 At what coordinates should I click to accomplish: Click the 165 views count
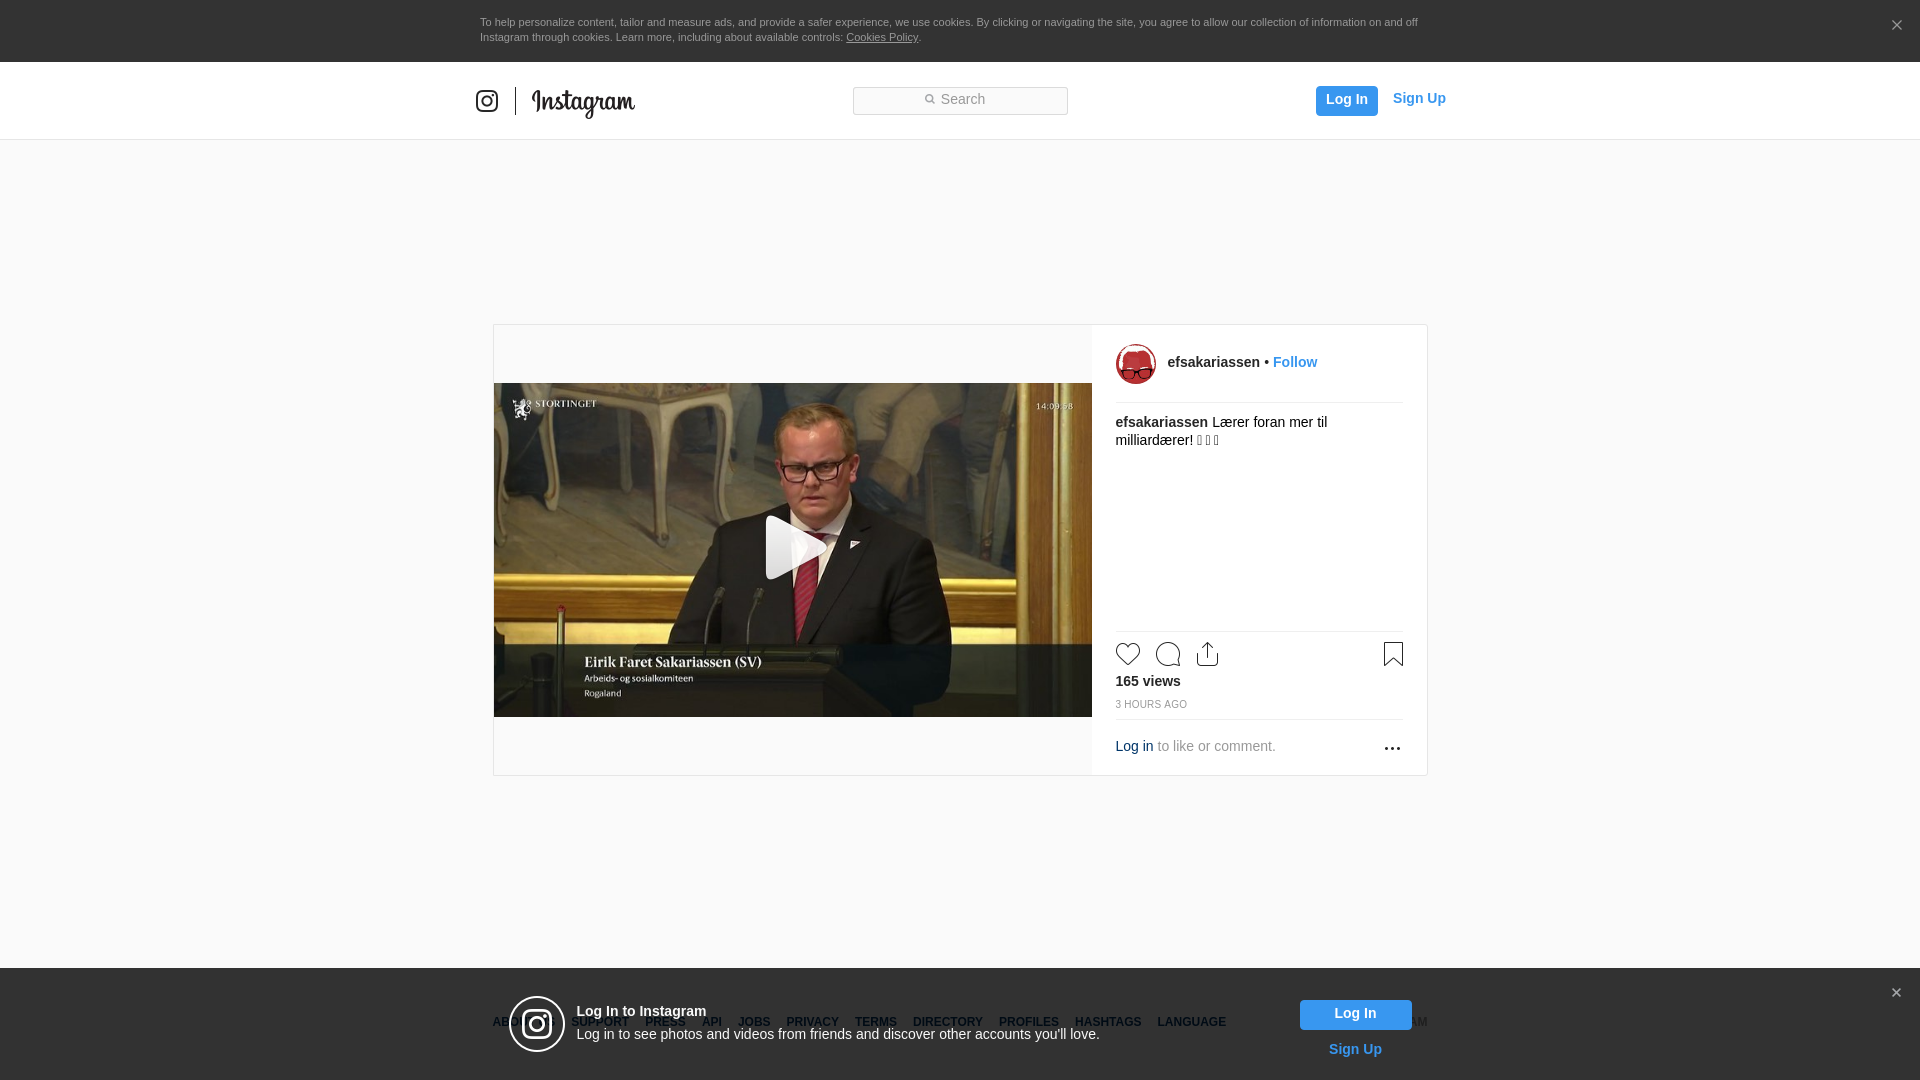(x=1148, y=681)
